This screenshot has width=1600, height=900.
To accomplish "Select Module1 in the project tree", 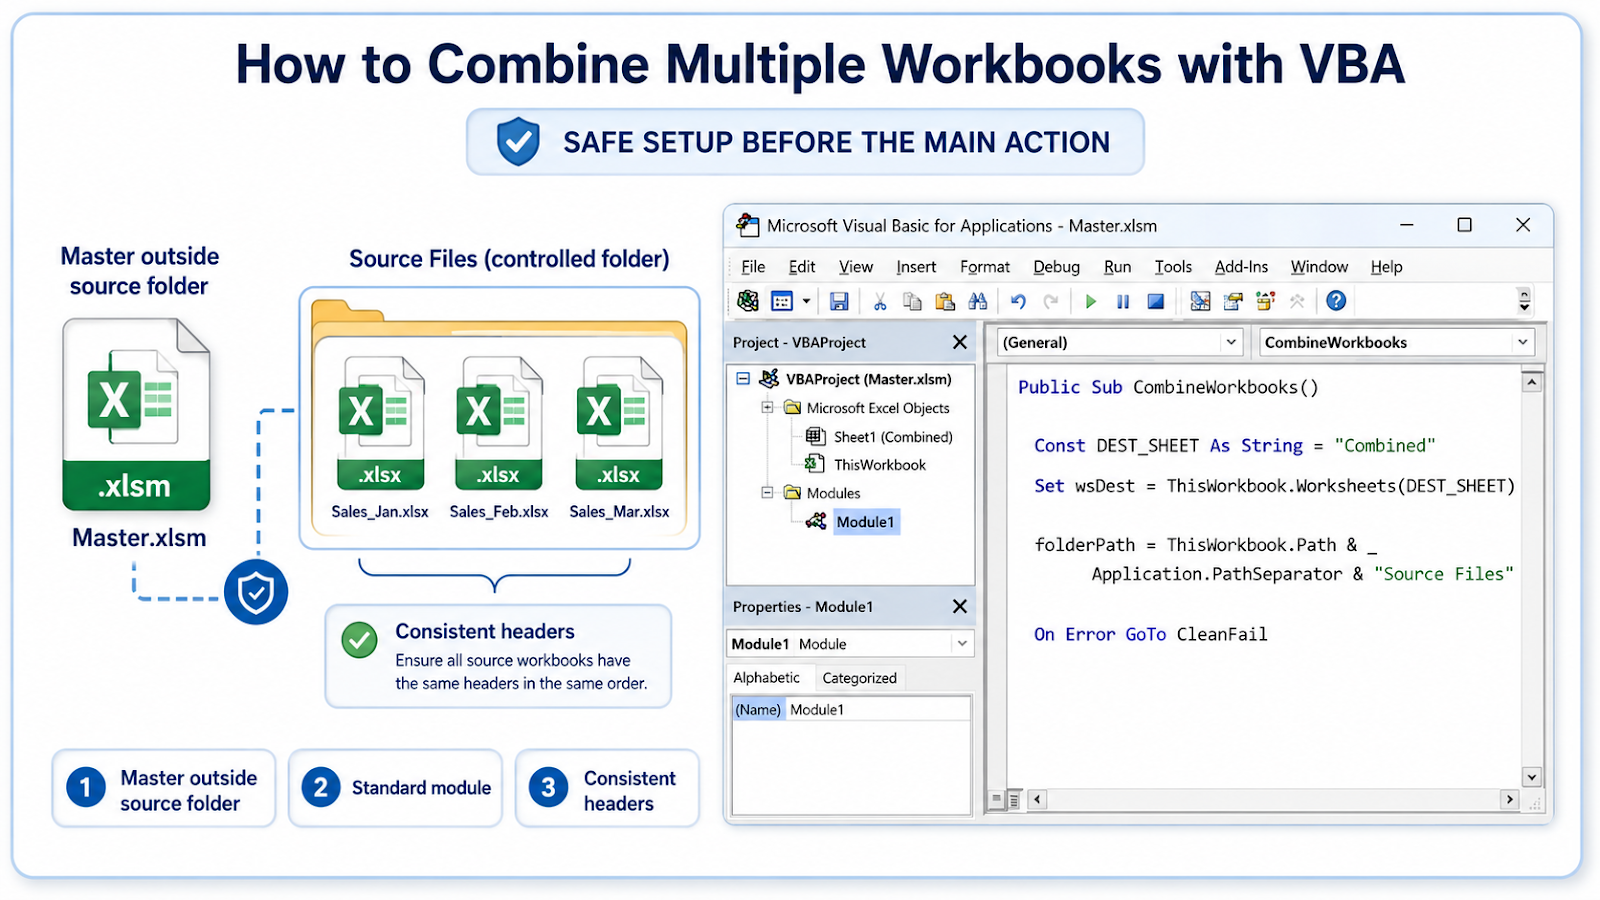I will [866, 522].
